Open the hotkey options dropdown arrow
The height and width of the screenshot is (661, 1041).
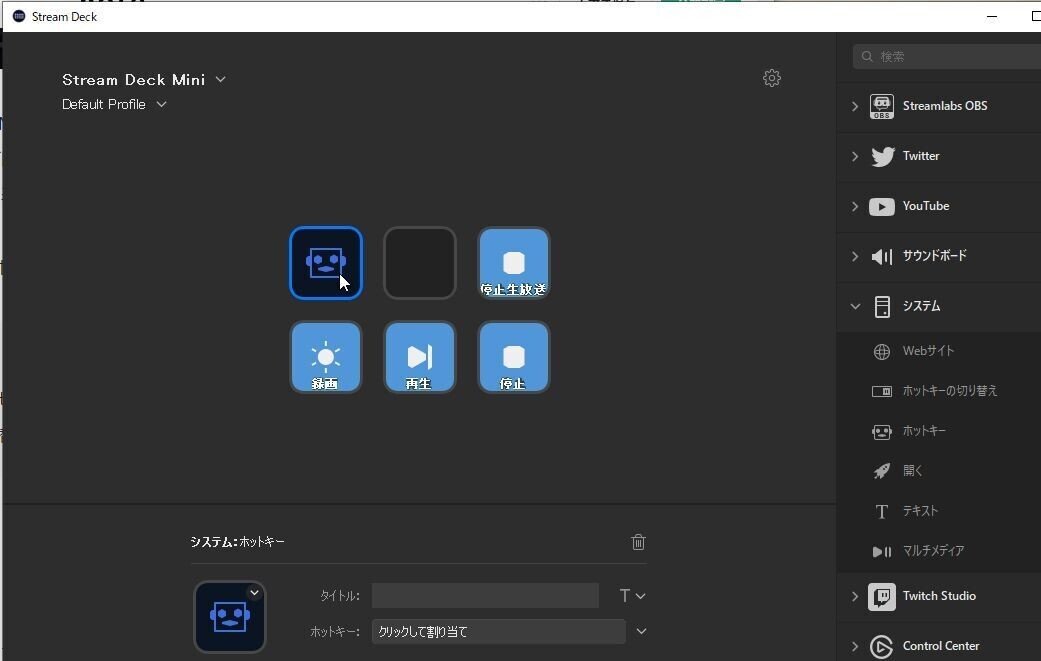tap(641, 631)
